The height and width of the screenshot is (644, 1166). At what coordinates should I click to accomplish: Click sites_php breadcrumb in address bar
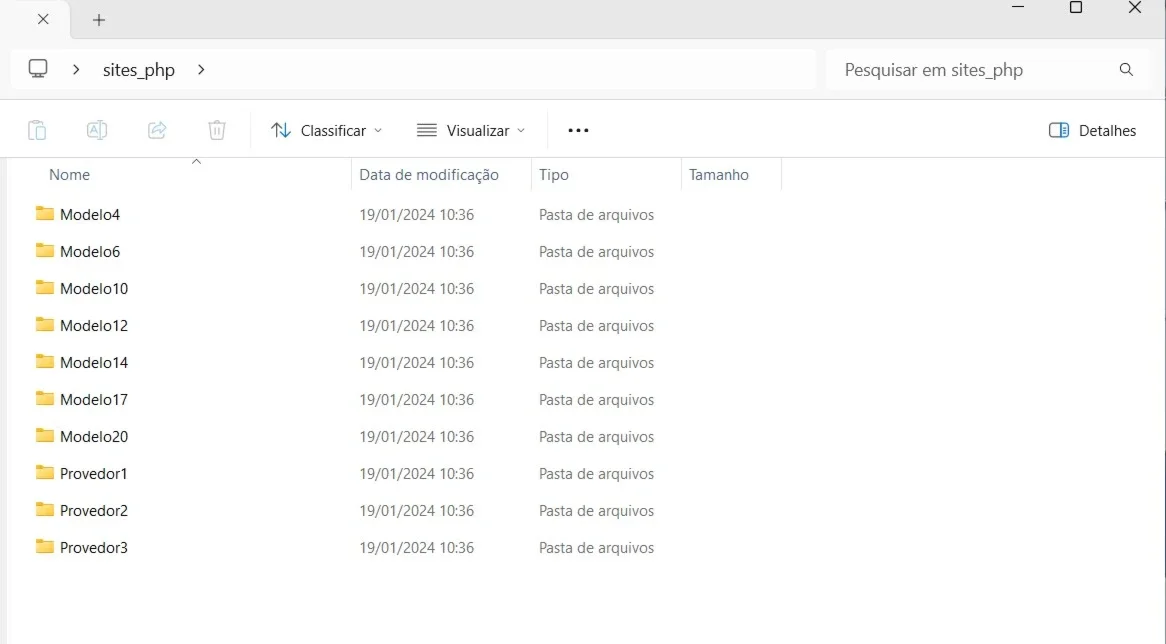[x=139, y=70]
